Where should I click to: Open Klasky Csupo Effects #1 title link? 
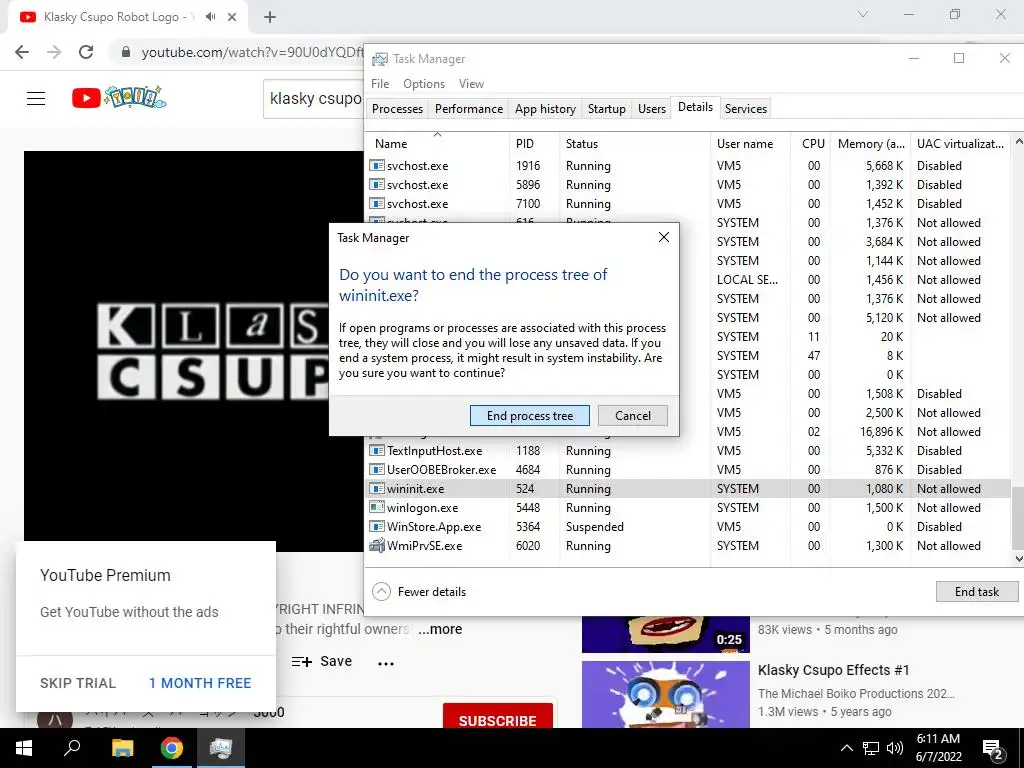(x=833, y=670)
